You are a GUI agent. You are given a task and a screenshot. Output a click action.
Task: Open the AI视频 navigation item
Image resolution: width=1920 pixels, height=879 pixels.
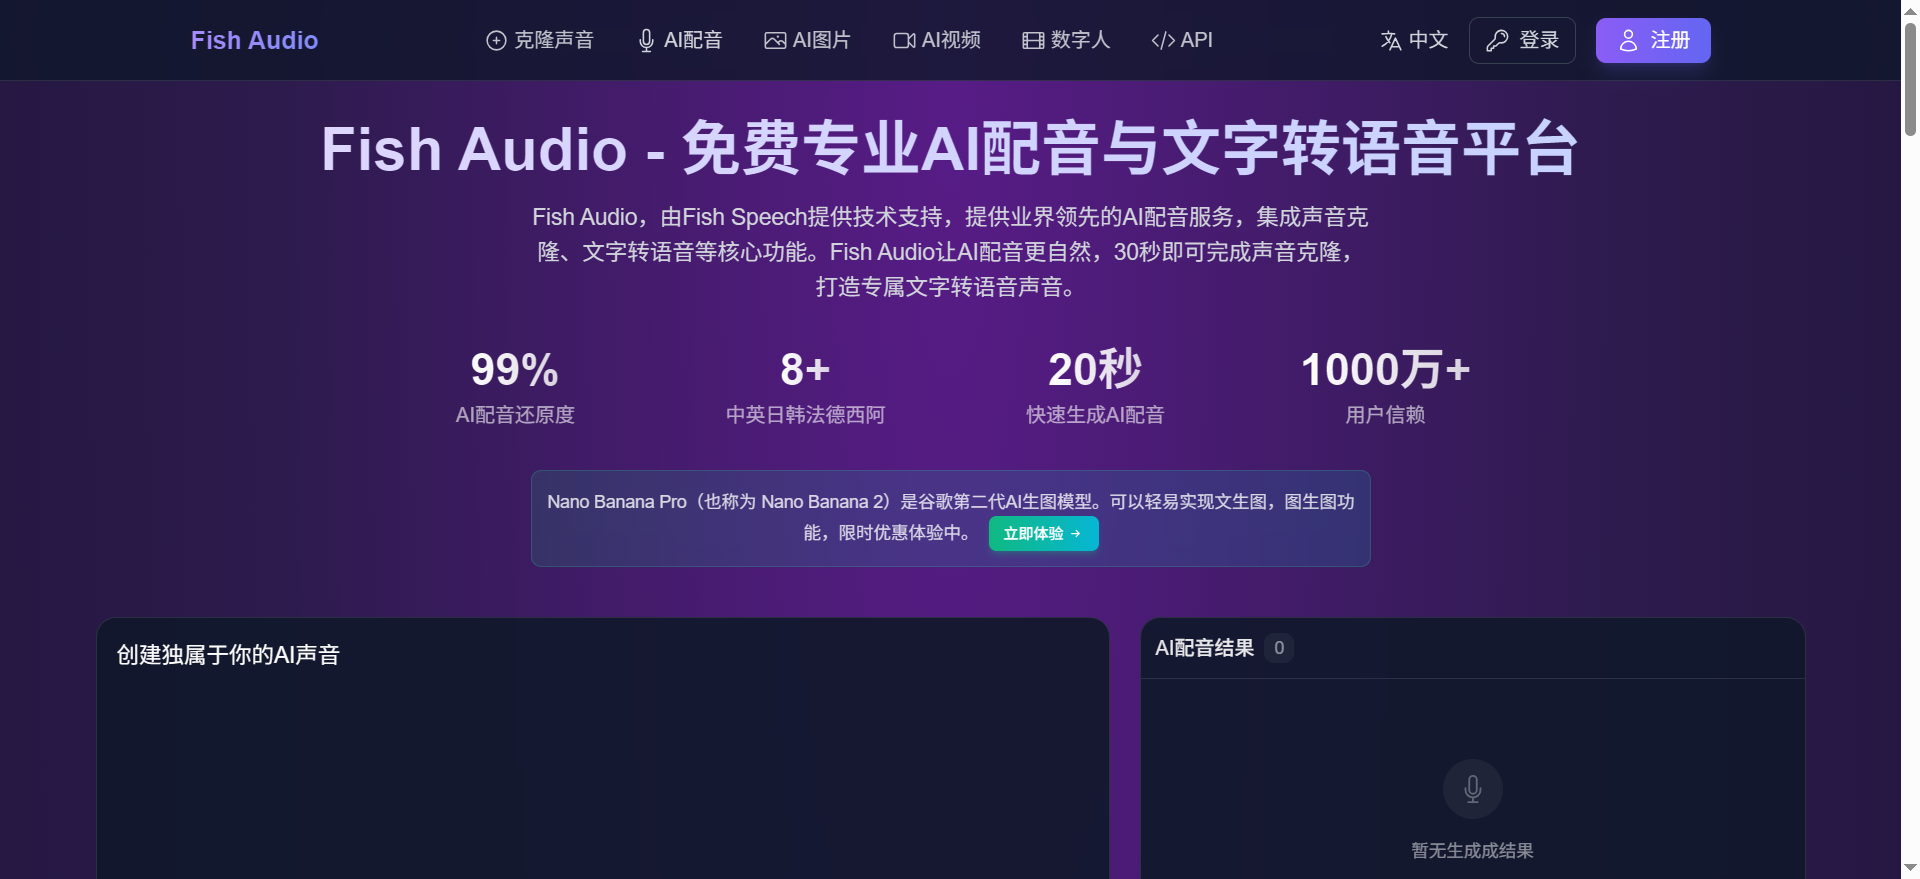point(937,40)
